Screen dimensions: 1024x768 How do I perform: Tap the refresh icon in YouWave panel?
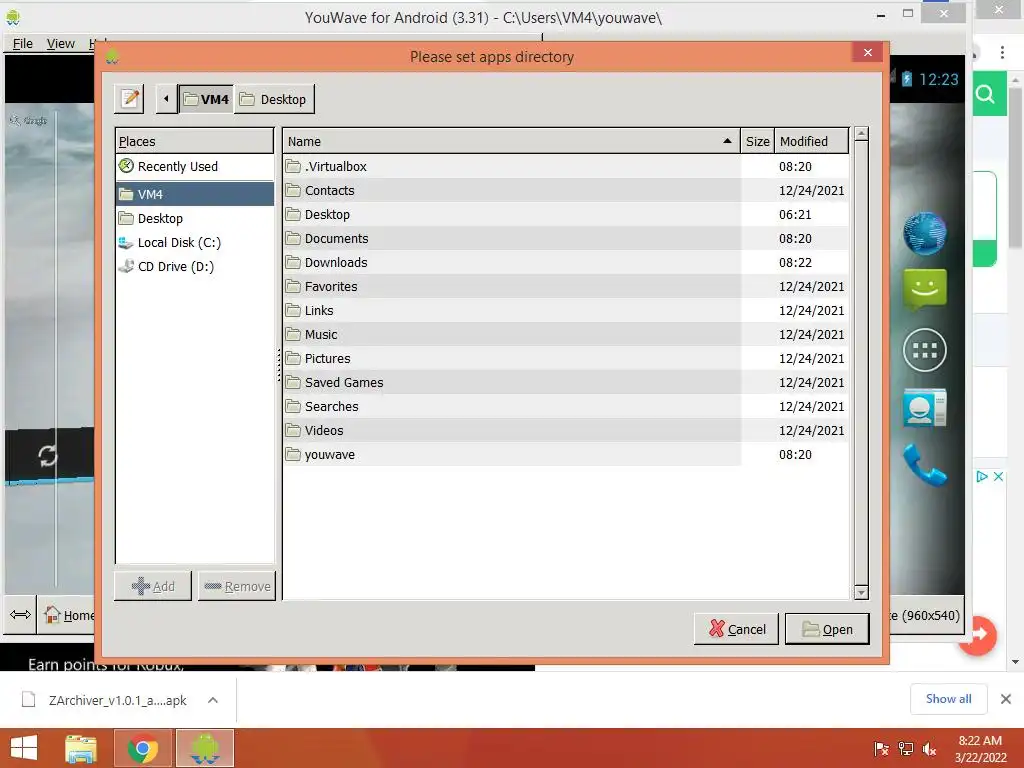(x=48, y=455)
